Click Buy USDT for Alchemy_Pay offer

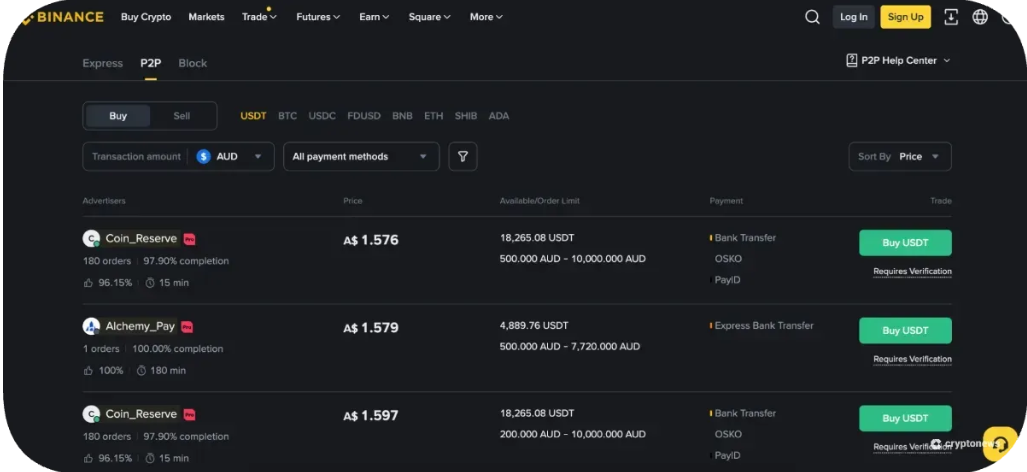tap(905, 331)
